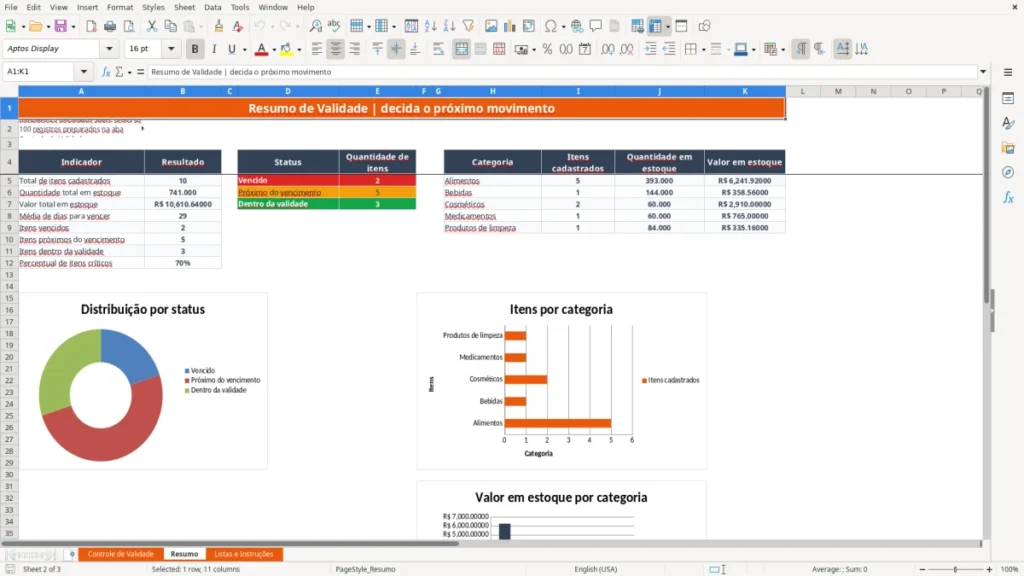Toggle Align Left
The height and width of the screenshot is (576, 1024).
317,49
